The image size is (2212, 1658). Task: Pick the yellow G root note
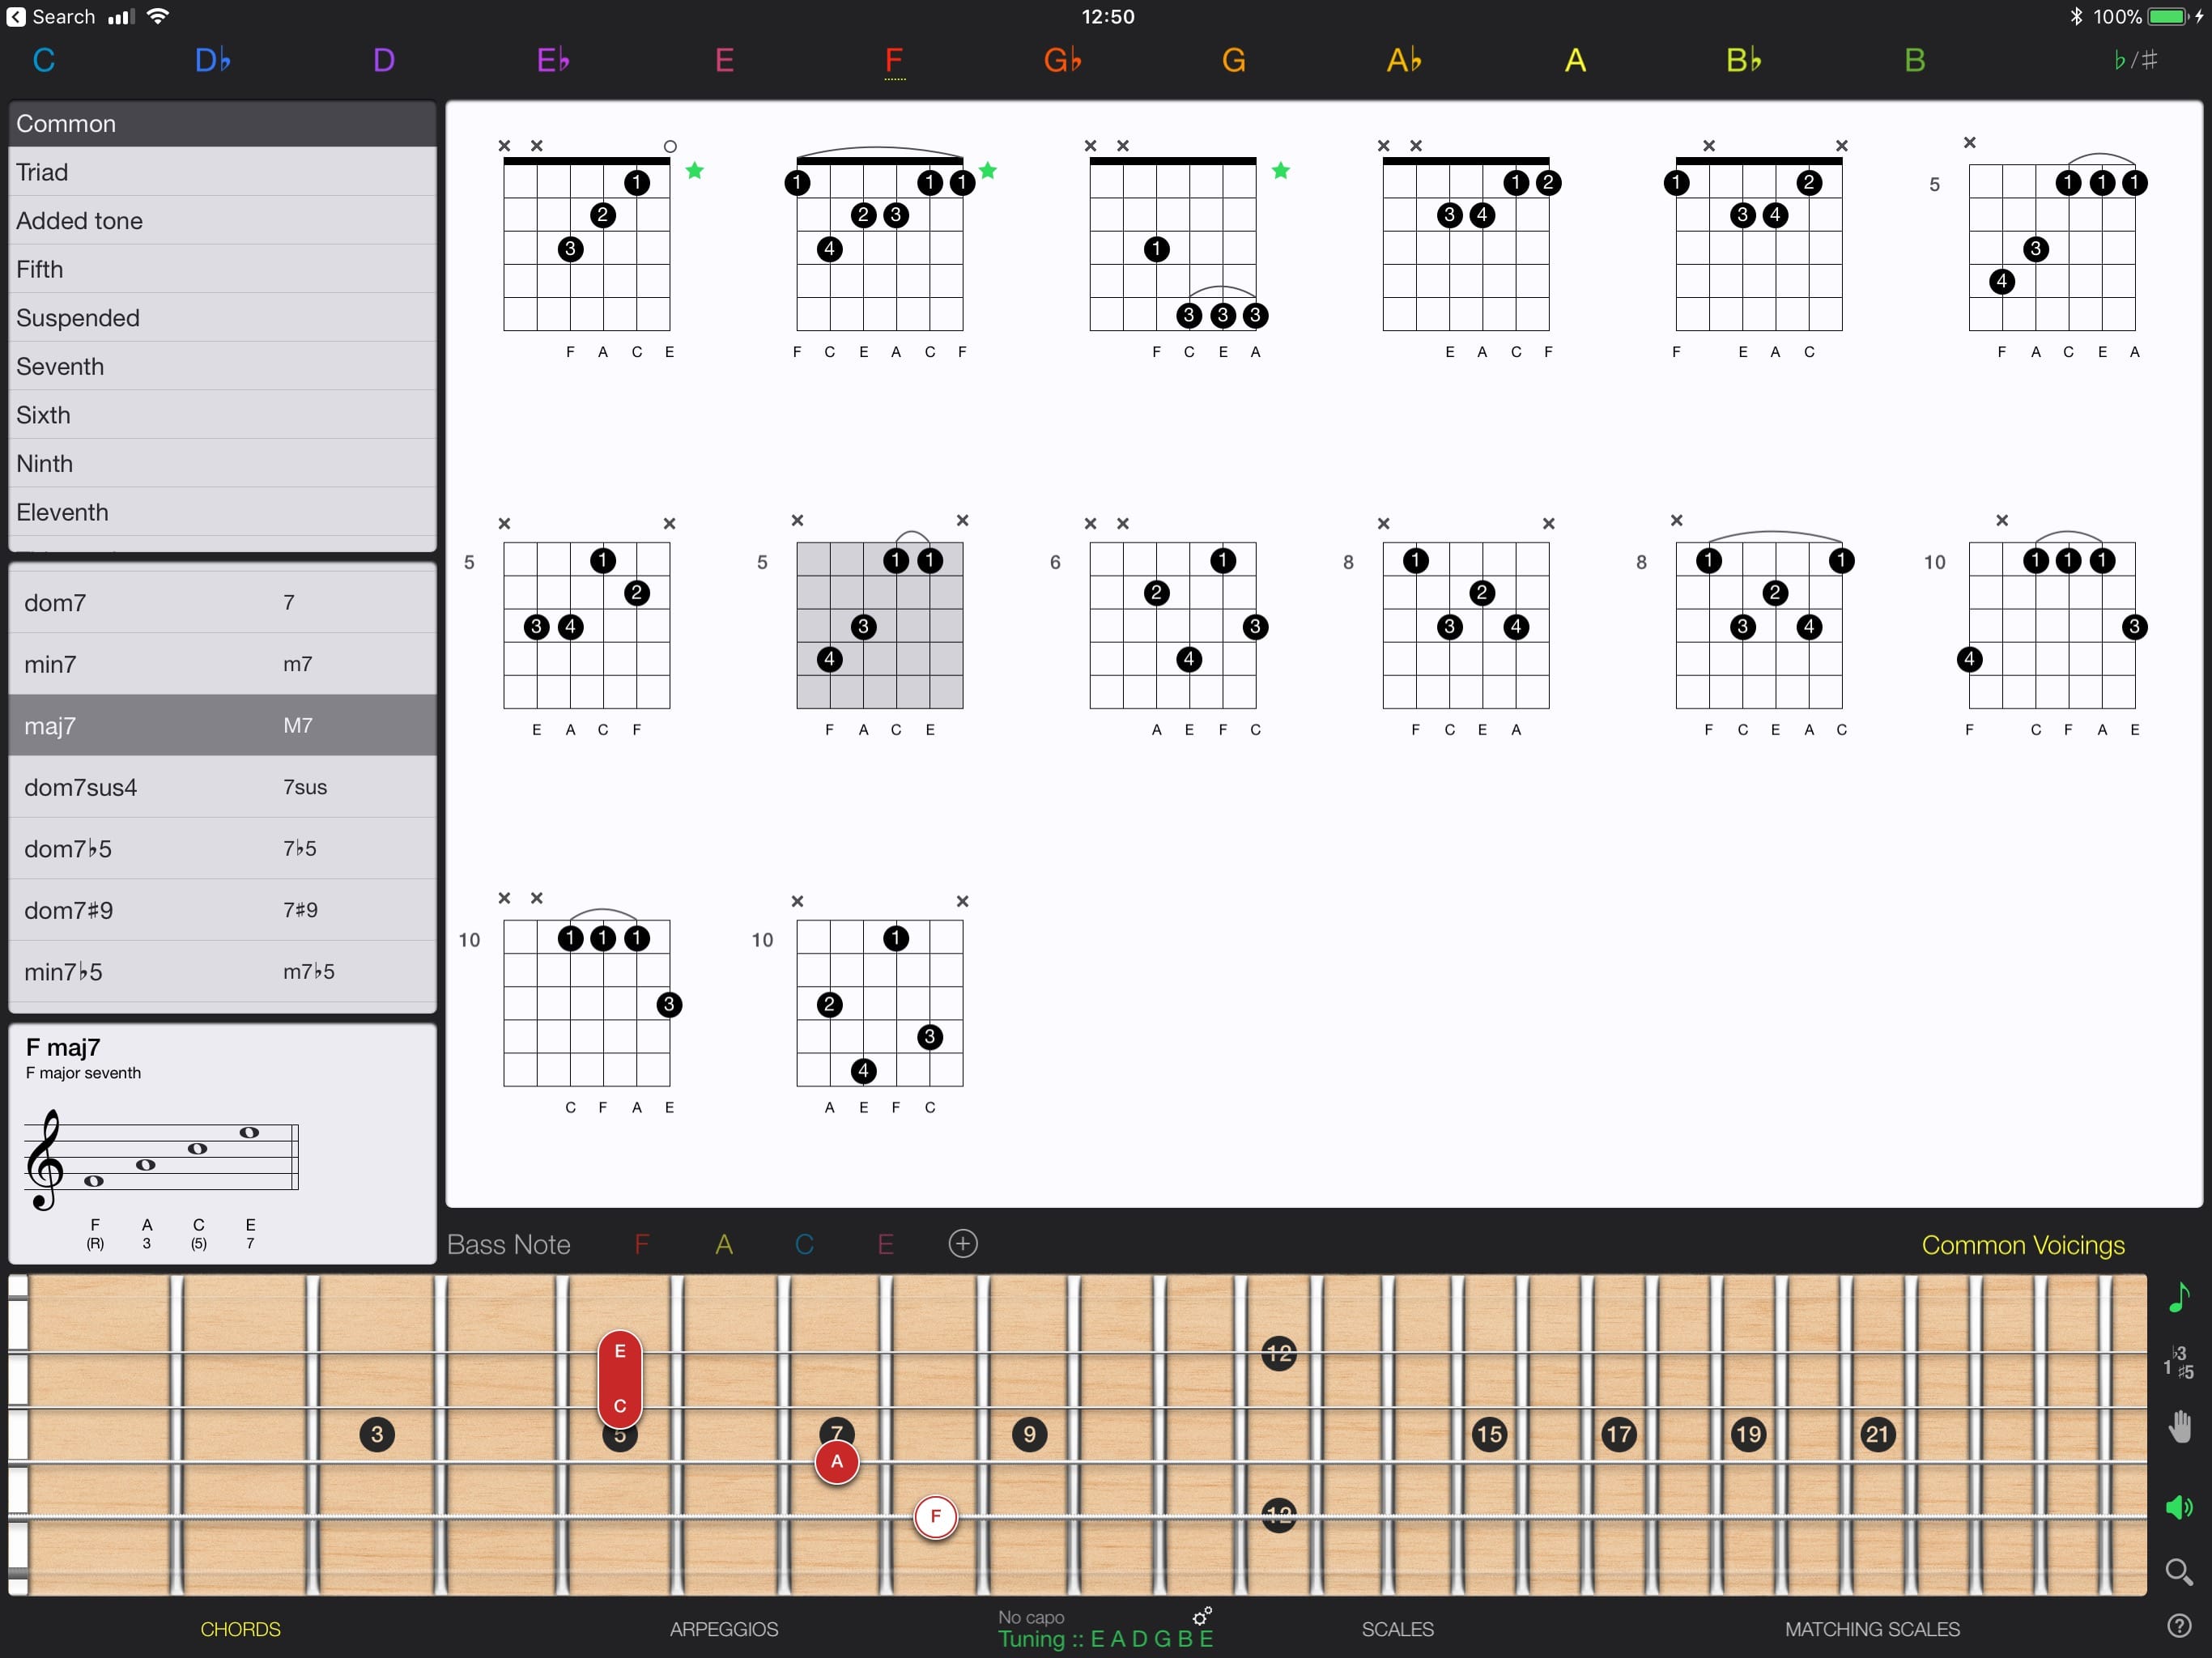pos(1233,60)
